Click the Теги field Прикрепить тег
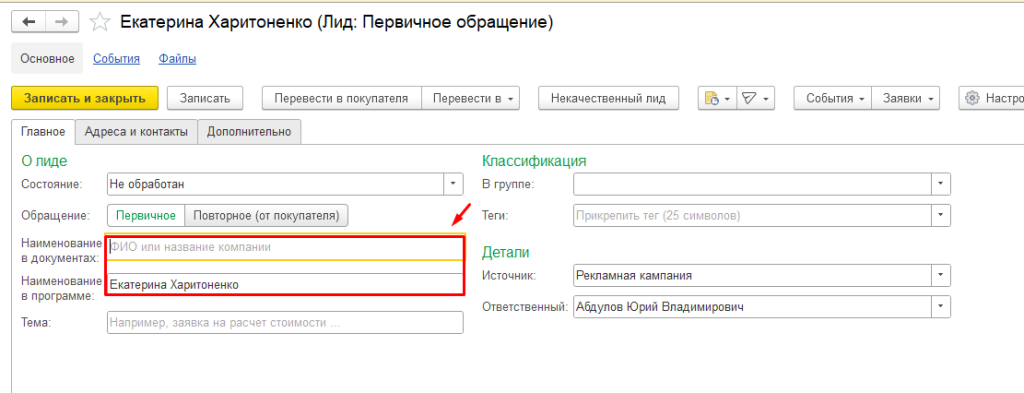This screenshot has width=1024, height=393. (753, 215)
